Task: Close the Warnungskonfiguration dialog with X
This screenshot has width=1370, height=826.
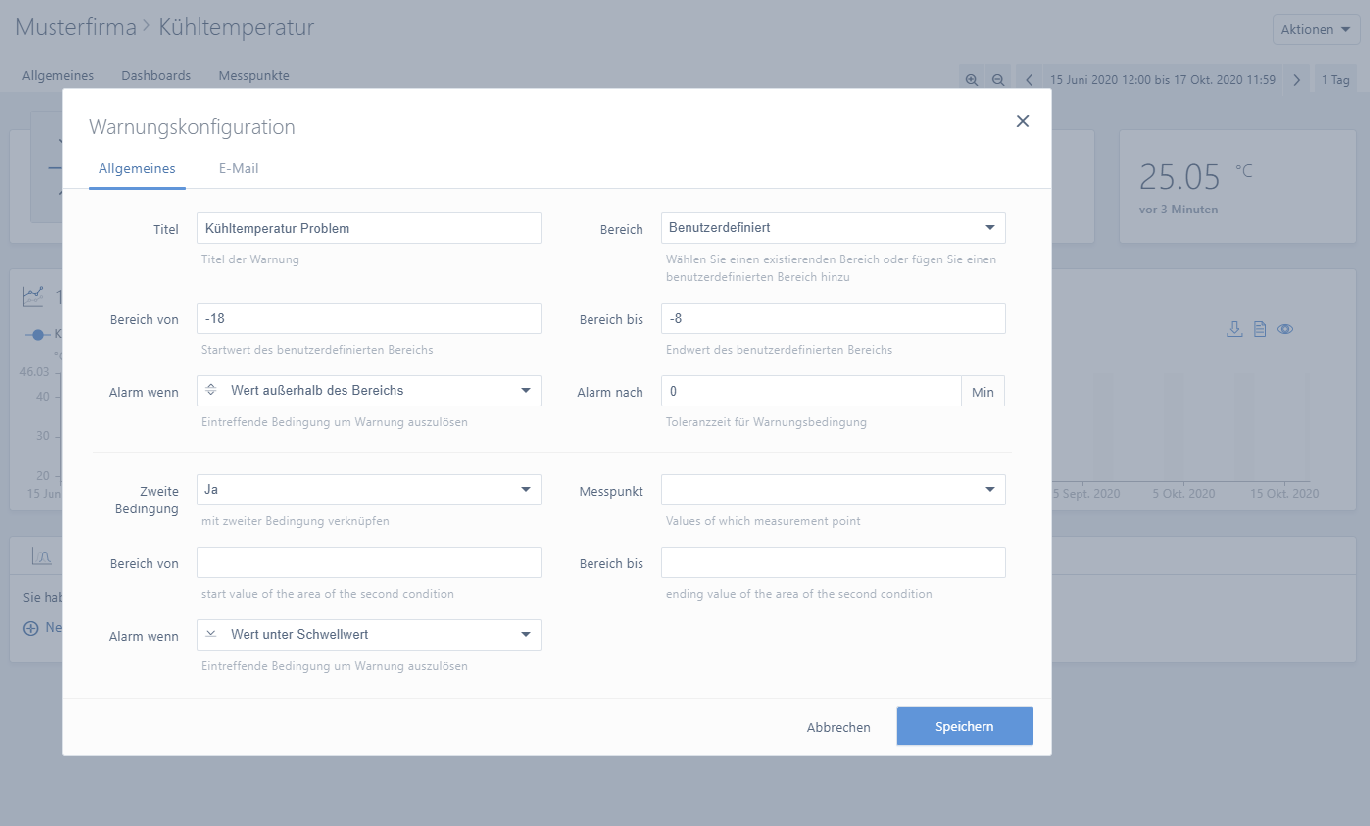Action: tap(1022, 121)
